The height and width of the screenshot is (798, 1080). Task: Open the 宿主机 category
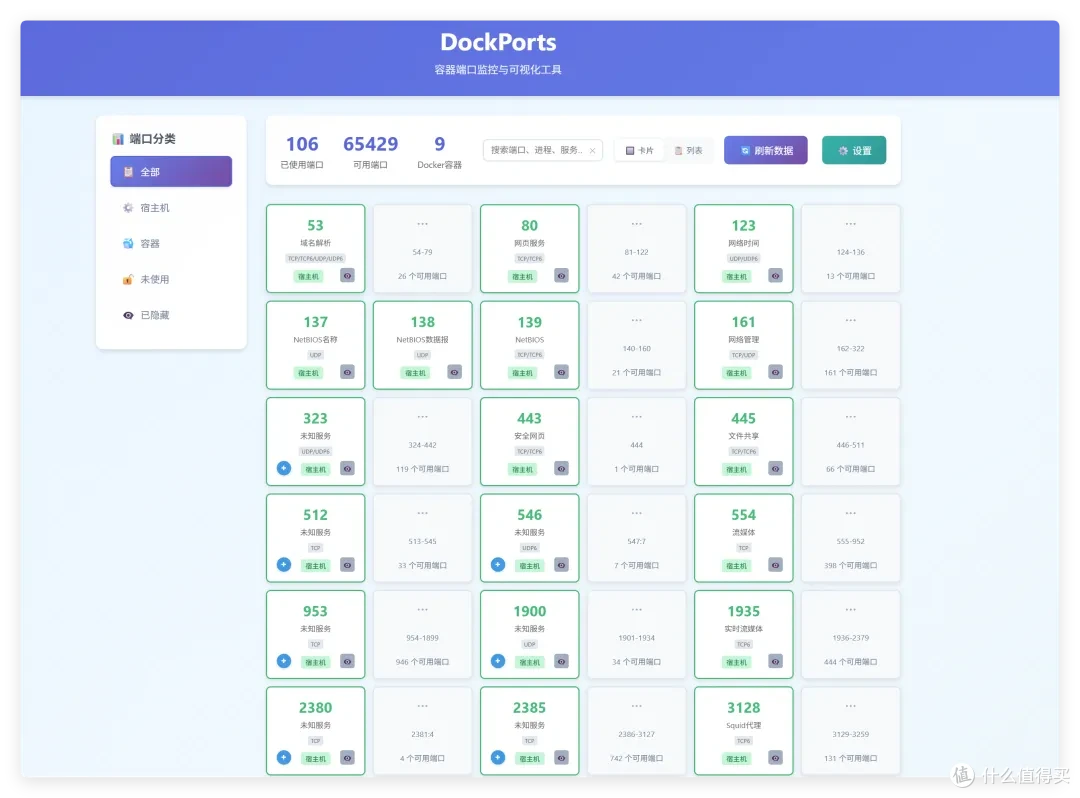point(171,207)
